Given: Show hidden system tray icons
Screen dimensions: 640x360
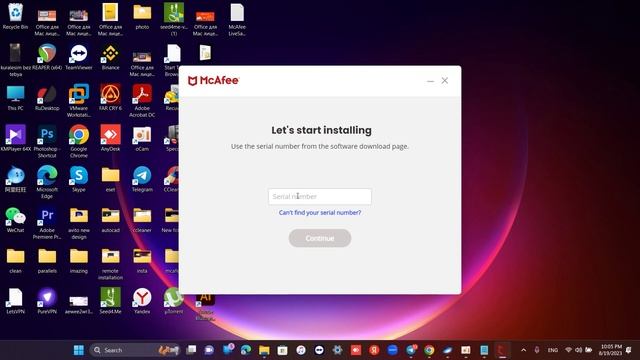Looking at the screenshot, I should pos(524,350).
